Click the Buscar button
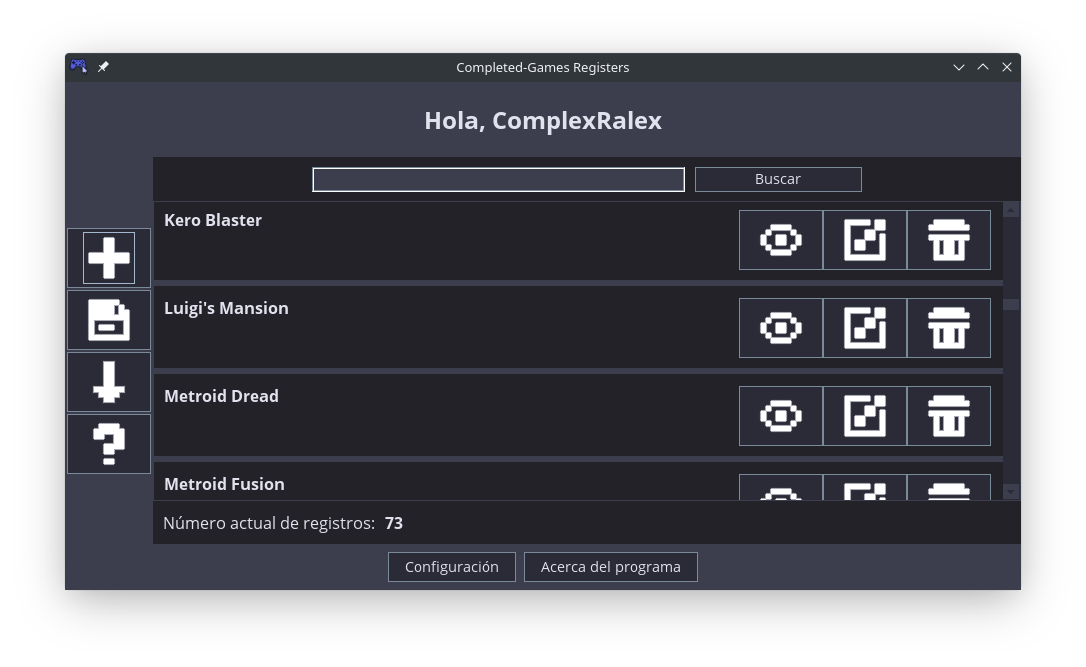This screenshot has height=667, width=1086. click(778, 179)
